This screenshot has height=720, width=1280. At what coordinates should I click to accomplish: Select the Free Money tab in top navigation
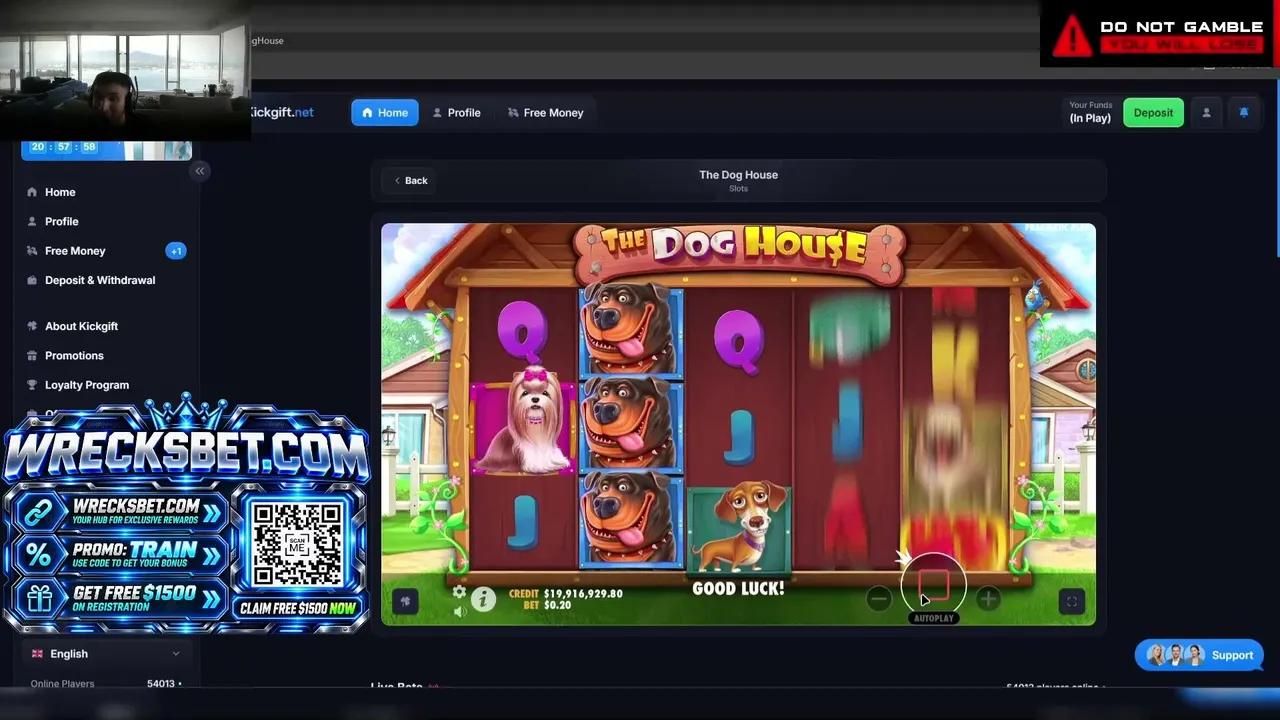coord(545,113)
